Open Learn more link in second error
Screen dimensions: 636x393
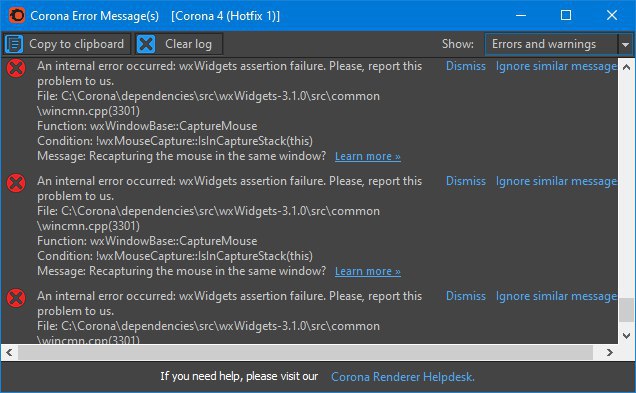pyautogui.click(x=368, y=271)
